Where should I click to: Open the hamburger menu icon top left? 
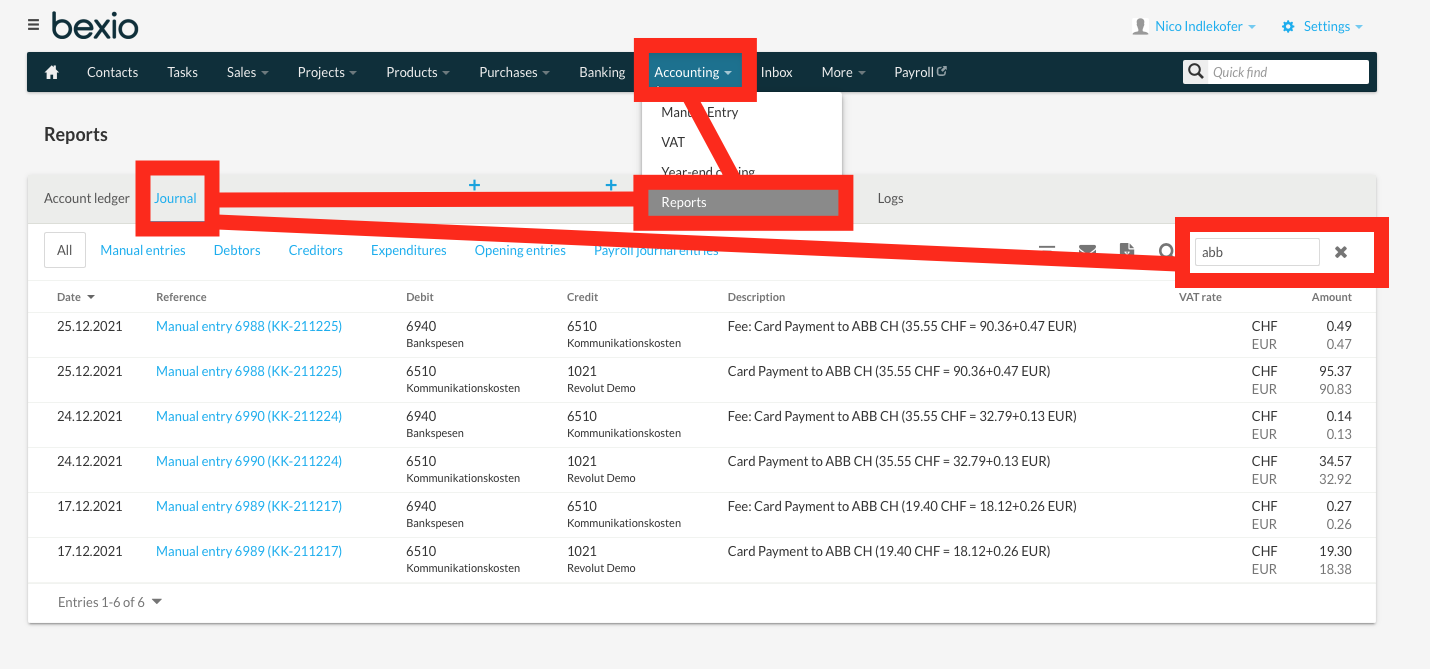click(33, 25)
